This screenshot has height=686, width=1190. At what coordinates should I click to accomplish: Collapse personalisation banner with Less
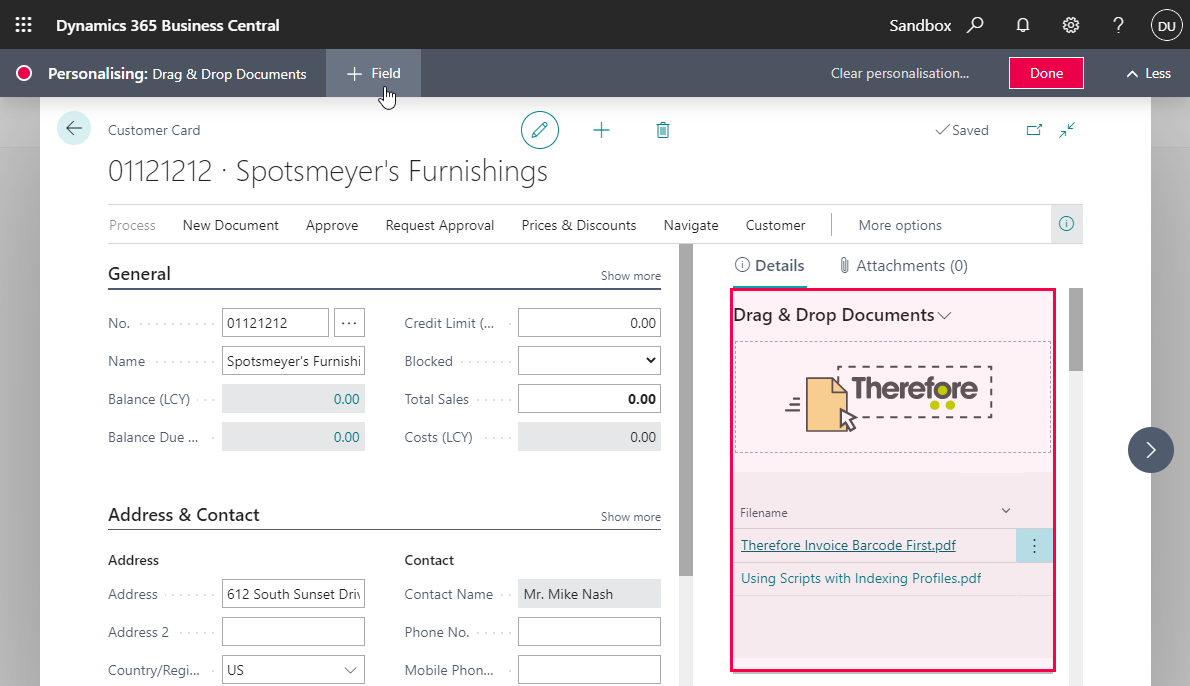pyautogui.click(x=1148, y=73)
